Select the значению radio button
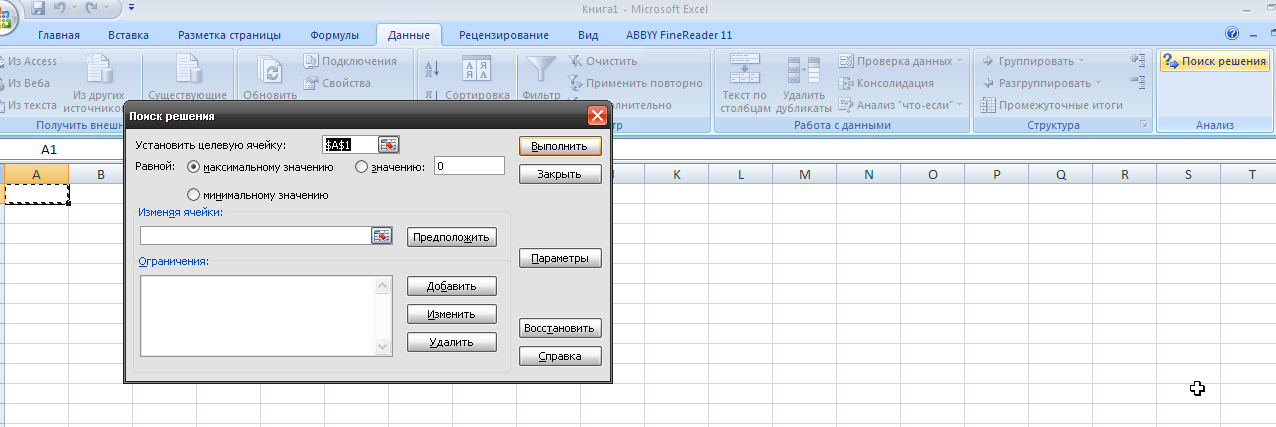 [x=362, y=167]
